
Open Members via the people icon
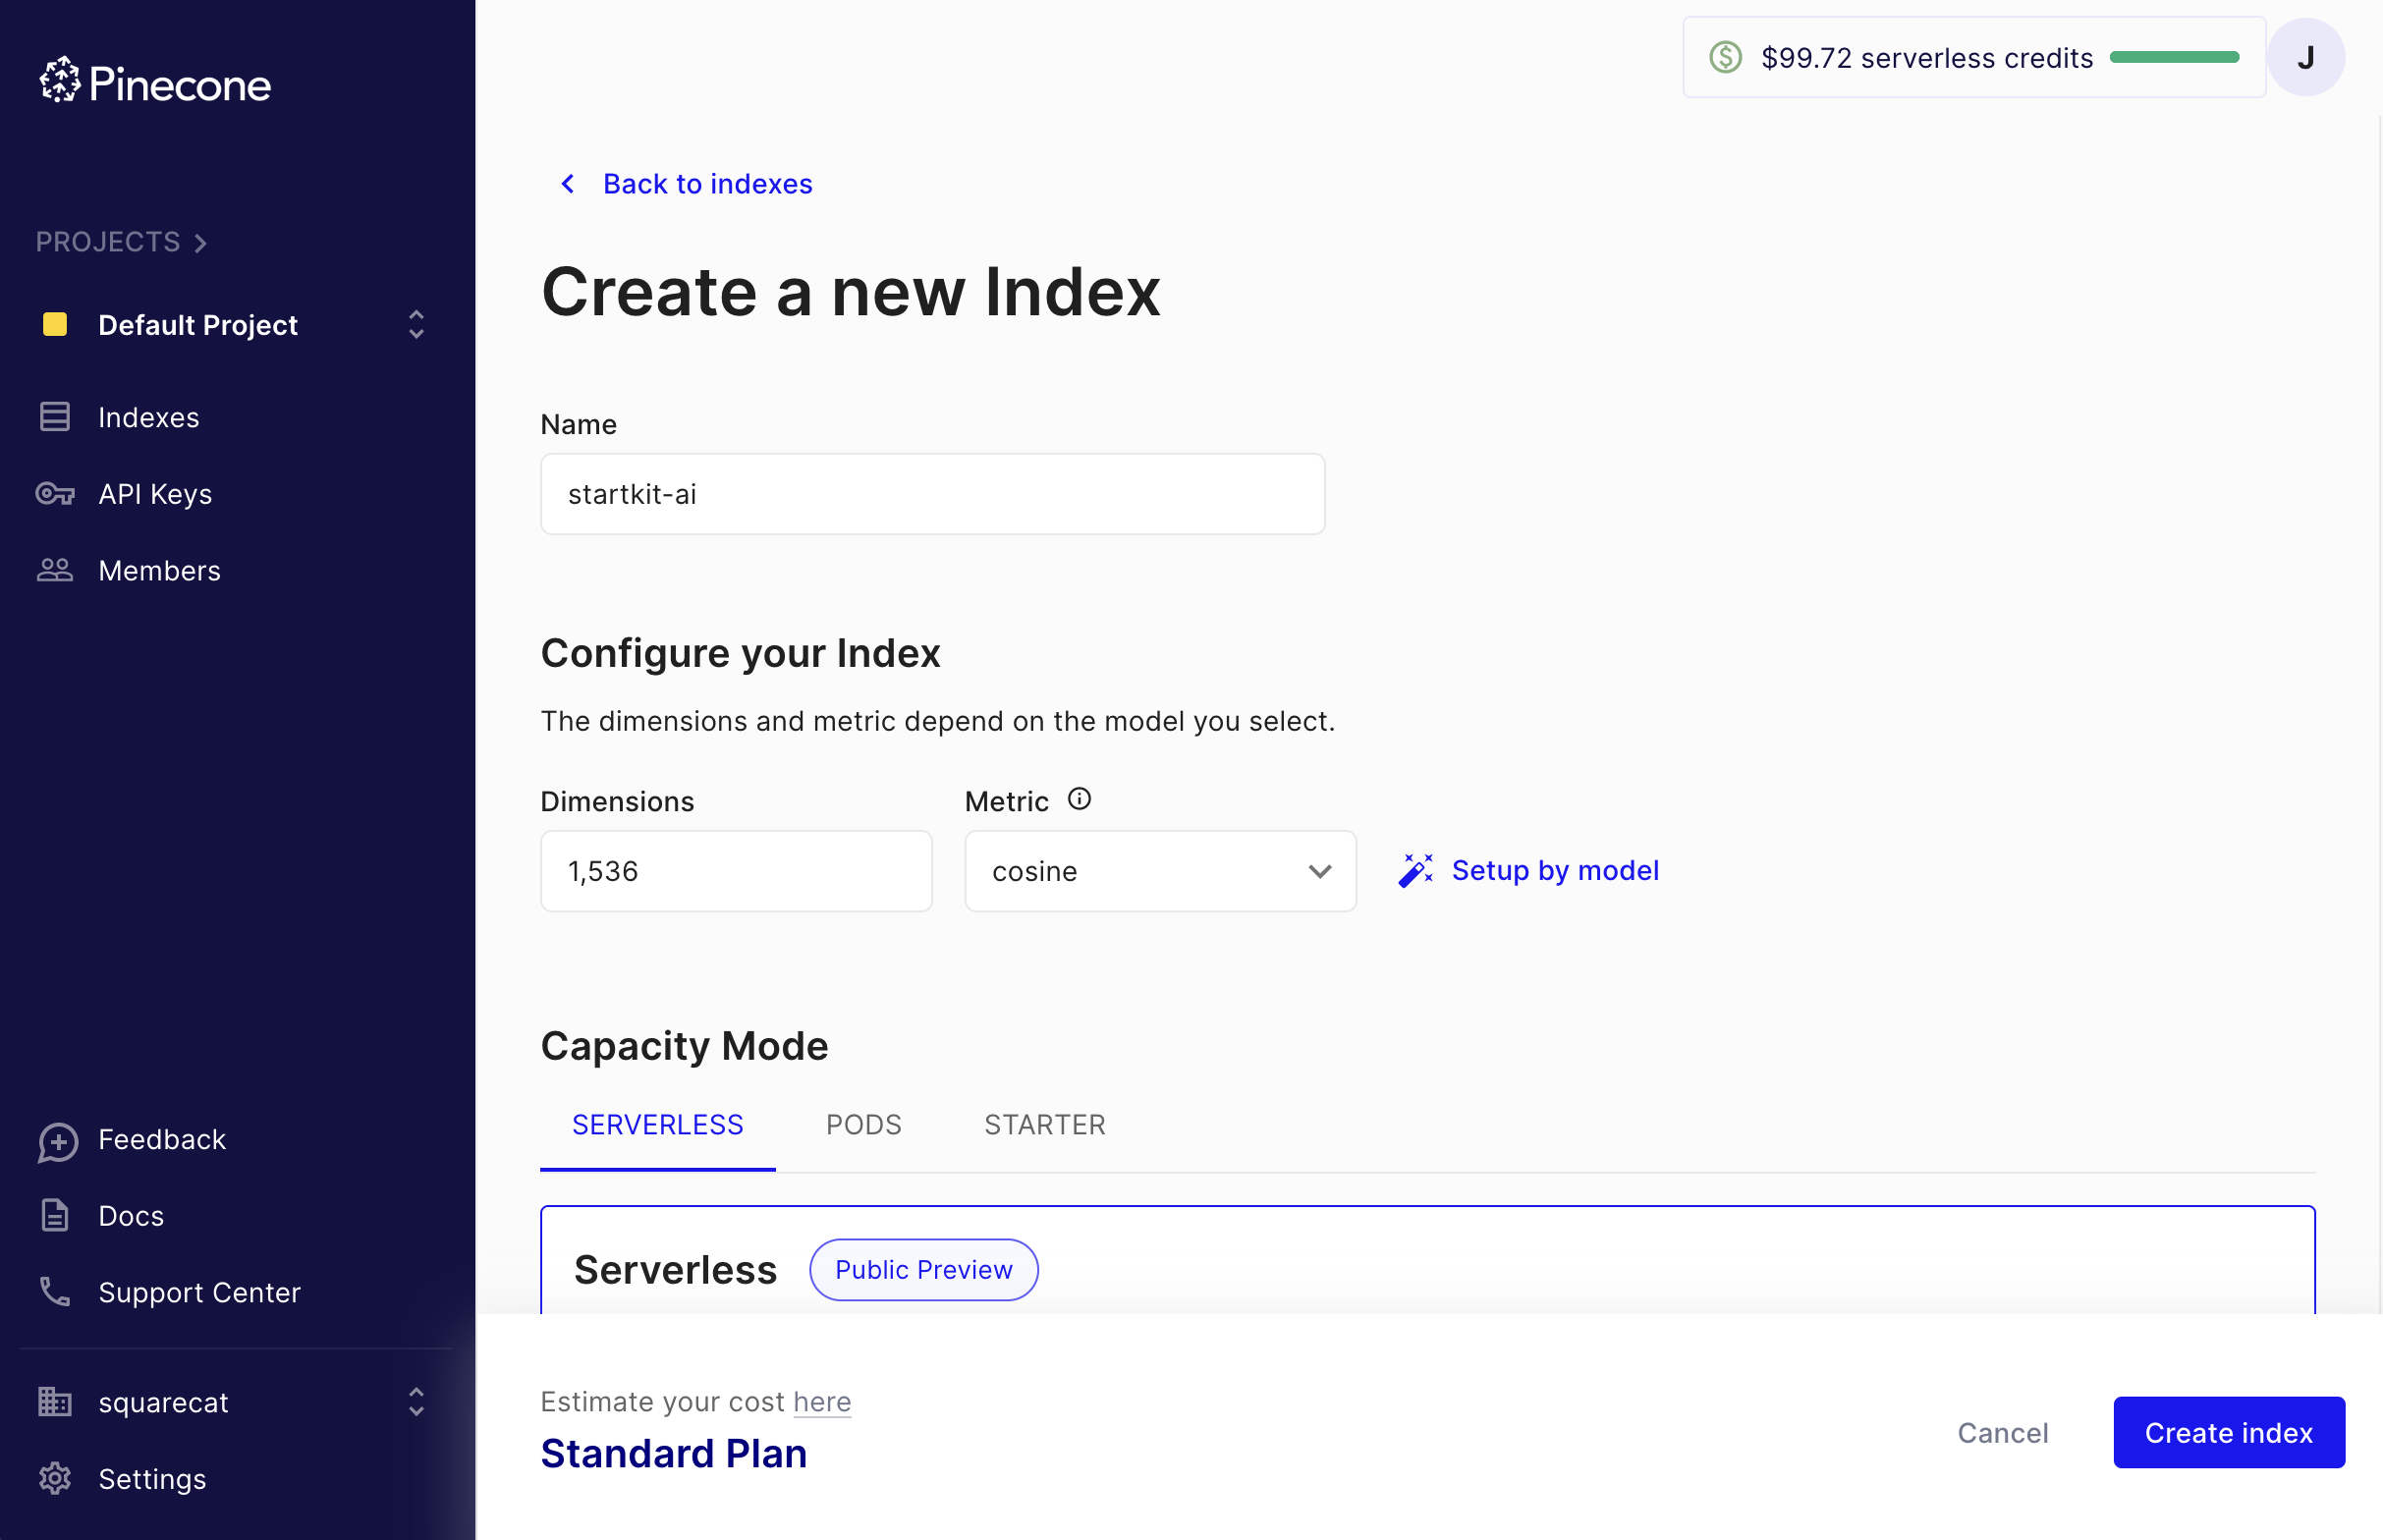click(x=54, y=570)
